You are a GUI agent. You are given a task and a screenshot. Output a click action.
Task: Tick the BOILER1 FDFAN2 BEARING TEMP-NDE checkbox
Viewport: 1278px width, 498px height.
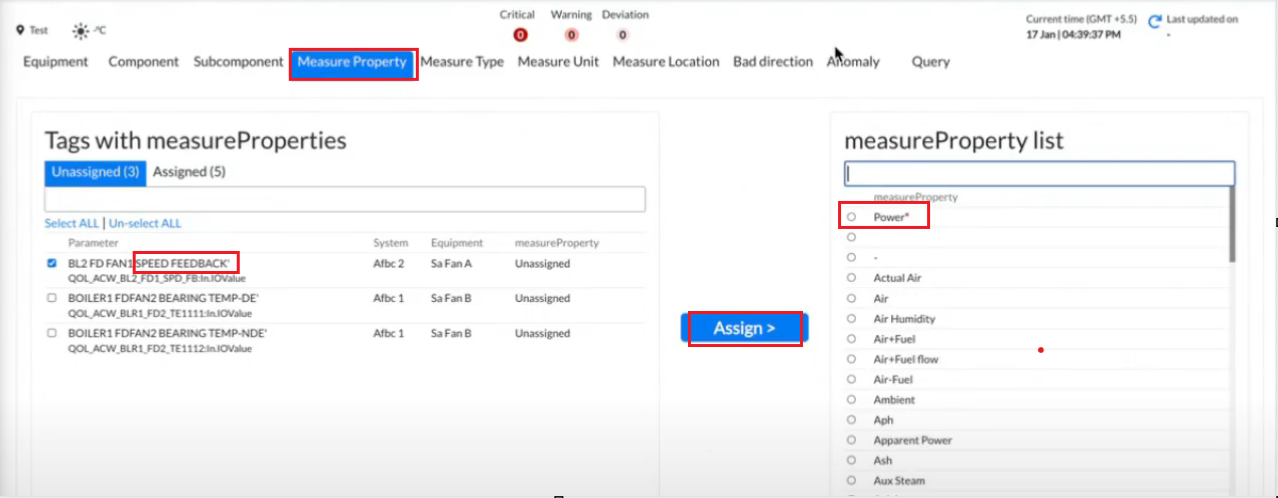click(52, 332)
